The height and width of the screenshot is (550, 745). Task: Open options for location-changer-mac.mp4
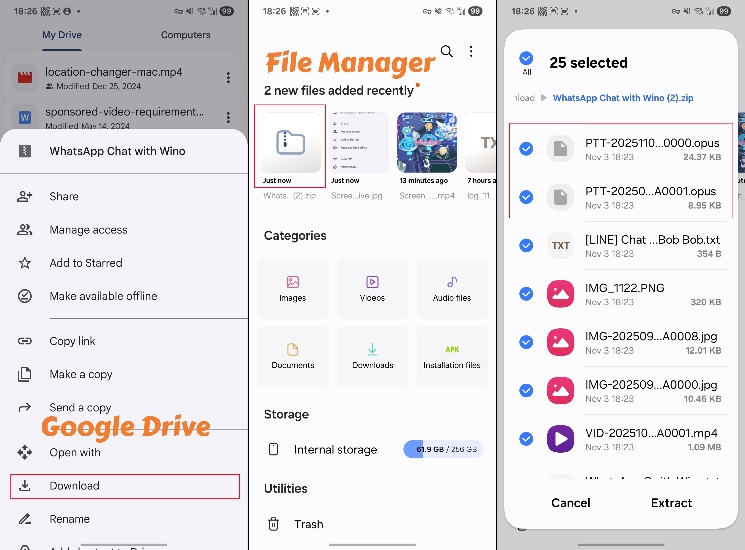coord(228,78)
